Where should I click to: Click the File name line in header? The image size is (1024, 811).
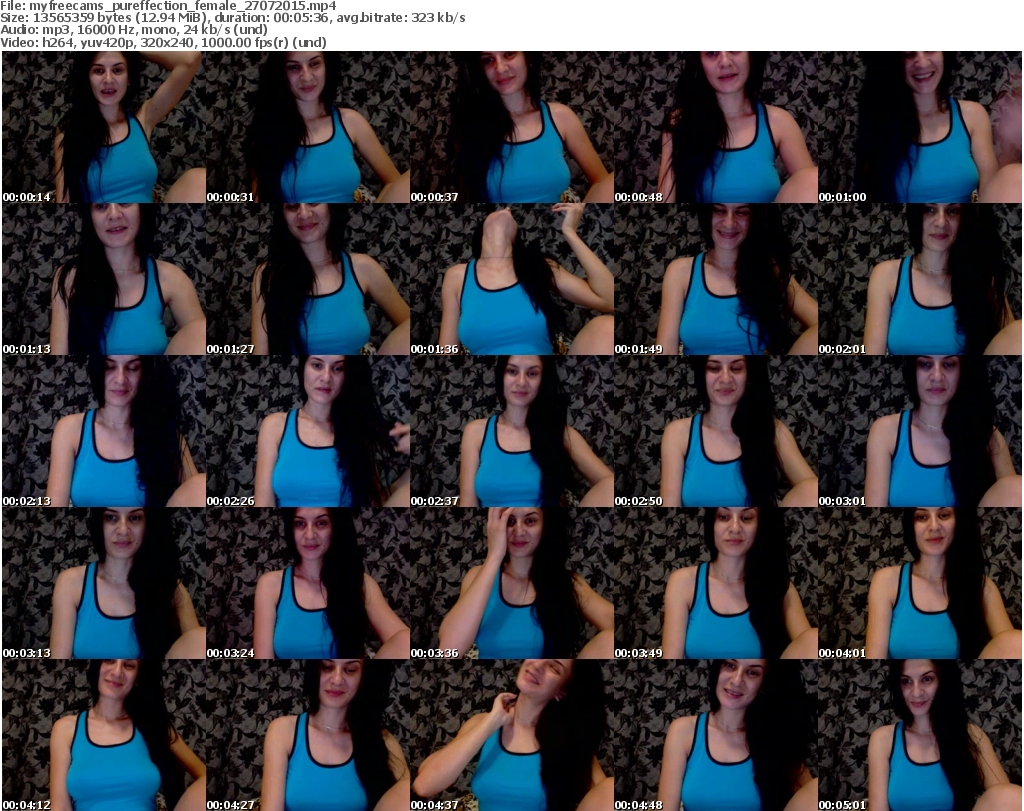pos(168,6)
